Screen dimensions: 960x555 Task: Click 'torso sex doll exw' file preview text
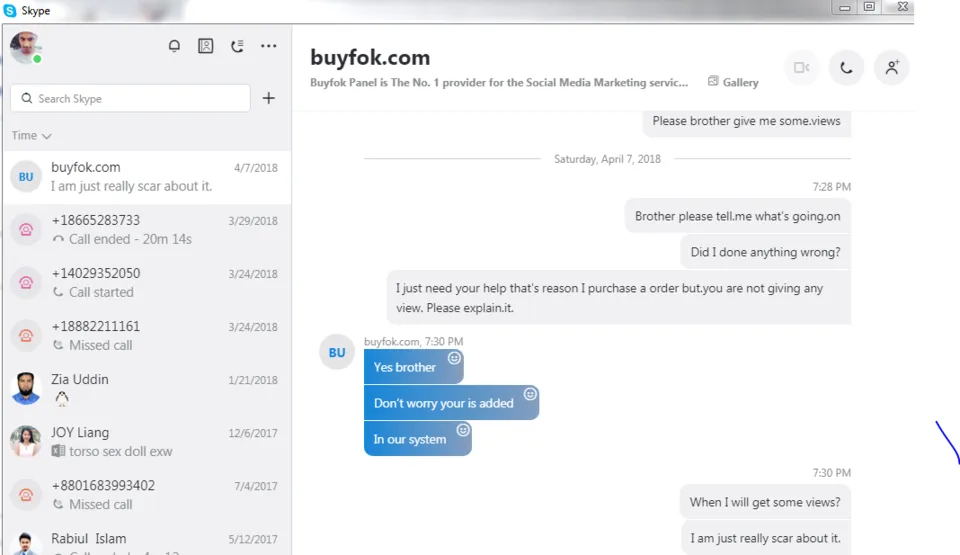tap(121, 451)
